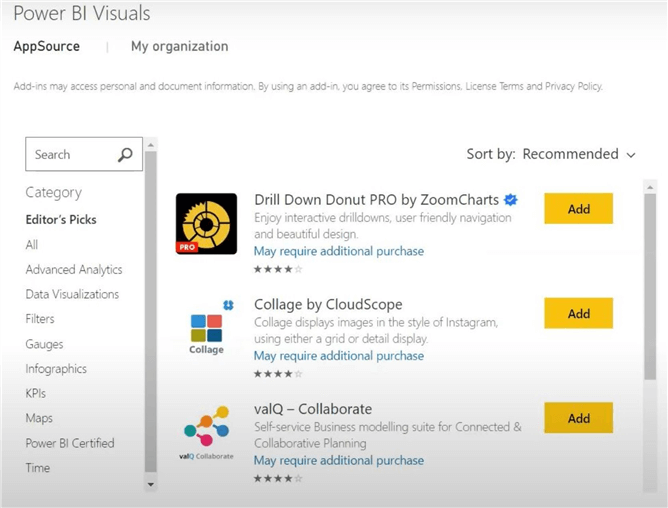Click the star rating under Drill Down Donut
This screenshot has width=668, height=508.
(277, 269)
